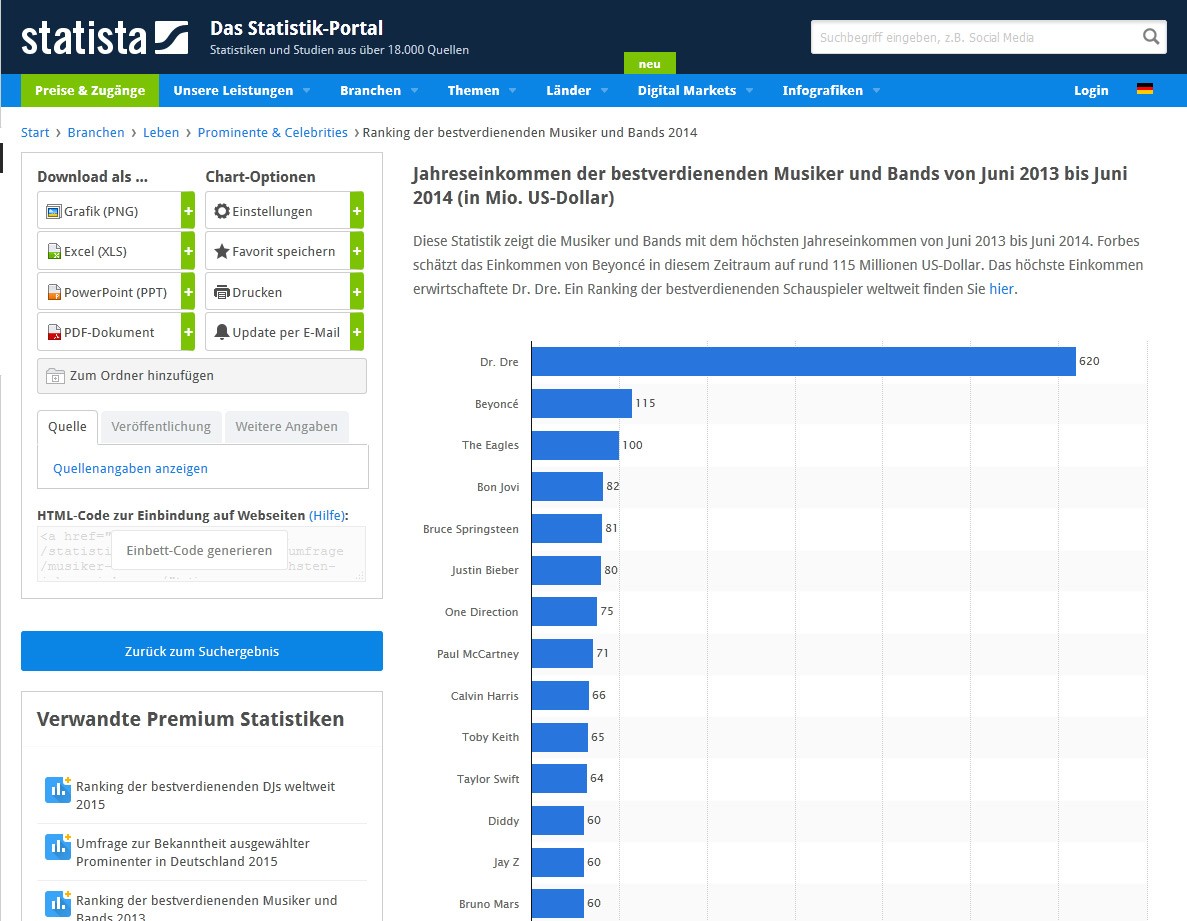1187x921 pixels.
Task: Click the chart icon beside DJs weltweit 2015
Action: click(58, 789)
